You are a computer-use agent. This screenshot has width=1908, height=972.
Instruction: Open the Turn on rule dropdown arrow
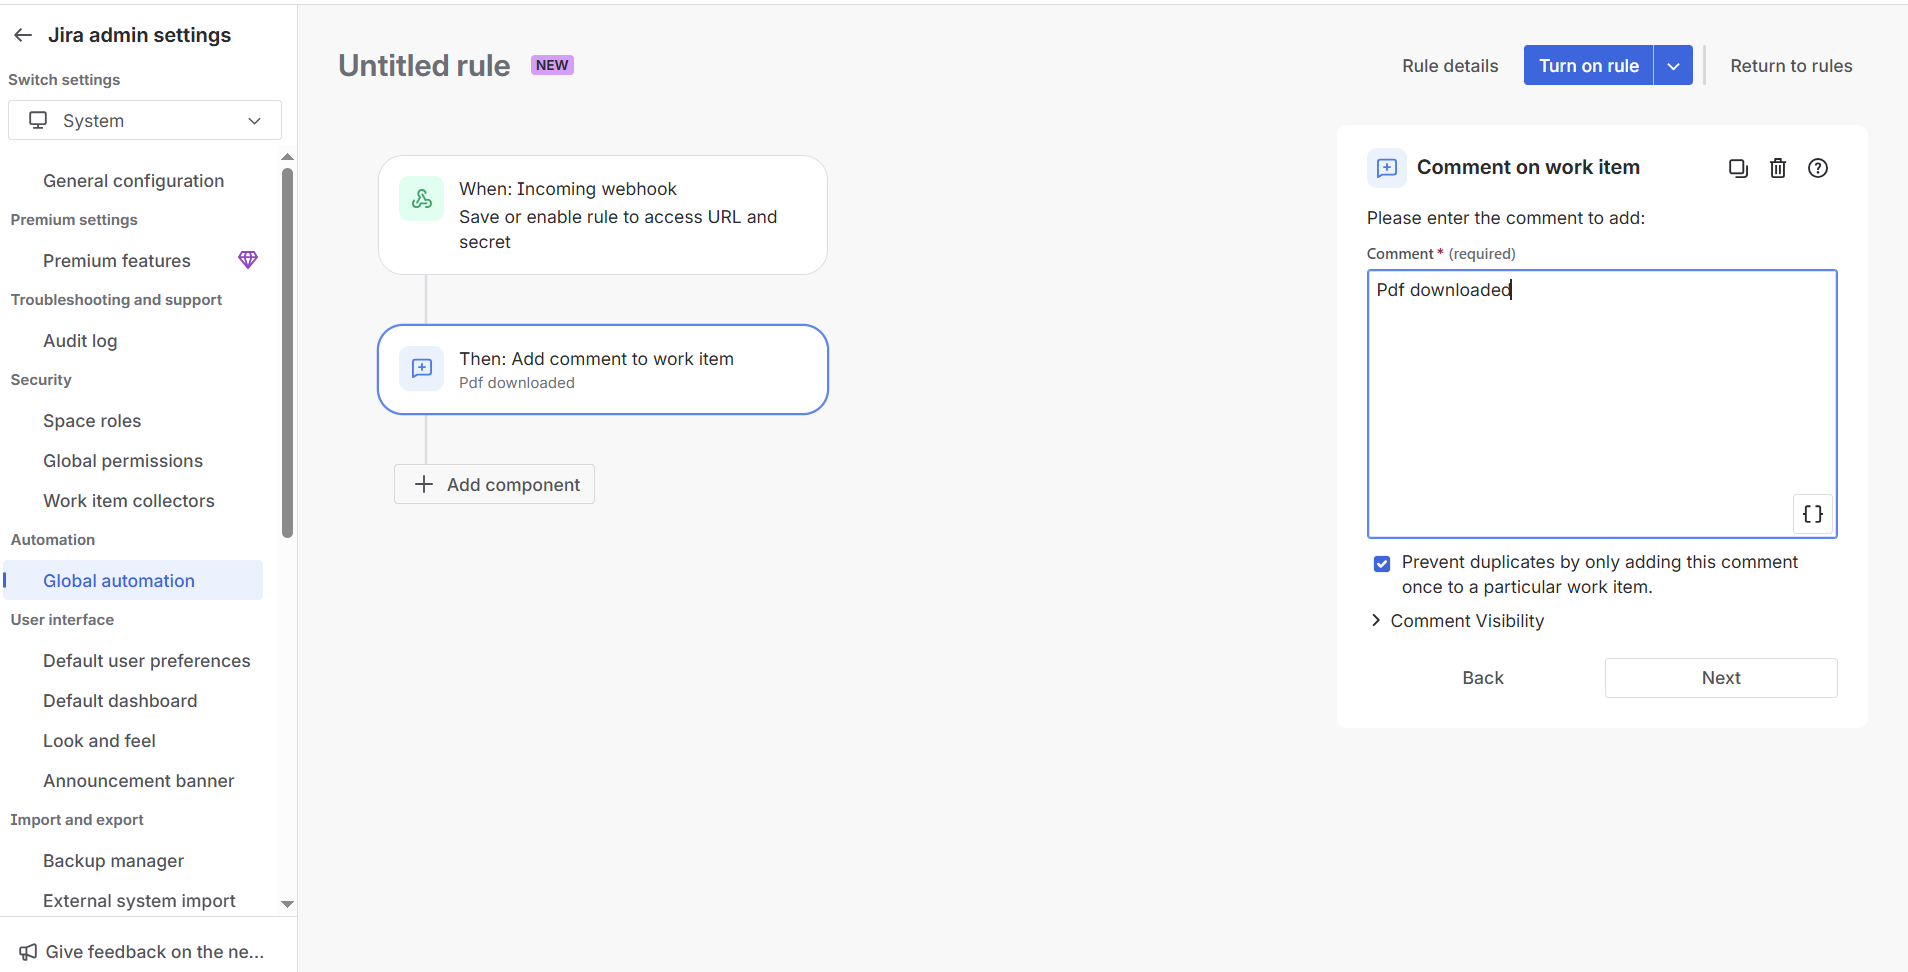(x=1673, y=66)
